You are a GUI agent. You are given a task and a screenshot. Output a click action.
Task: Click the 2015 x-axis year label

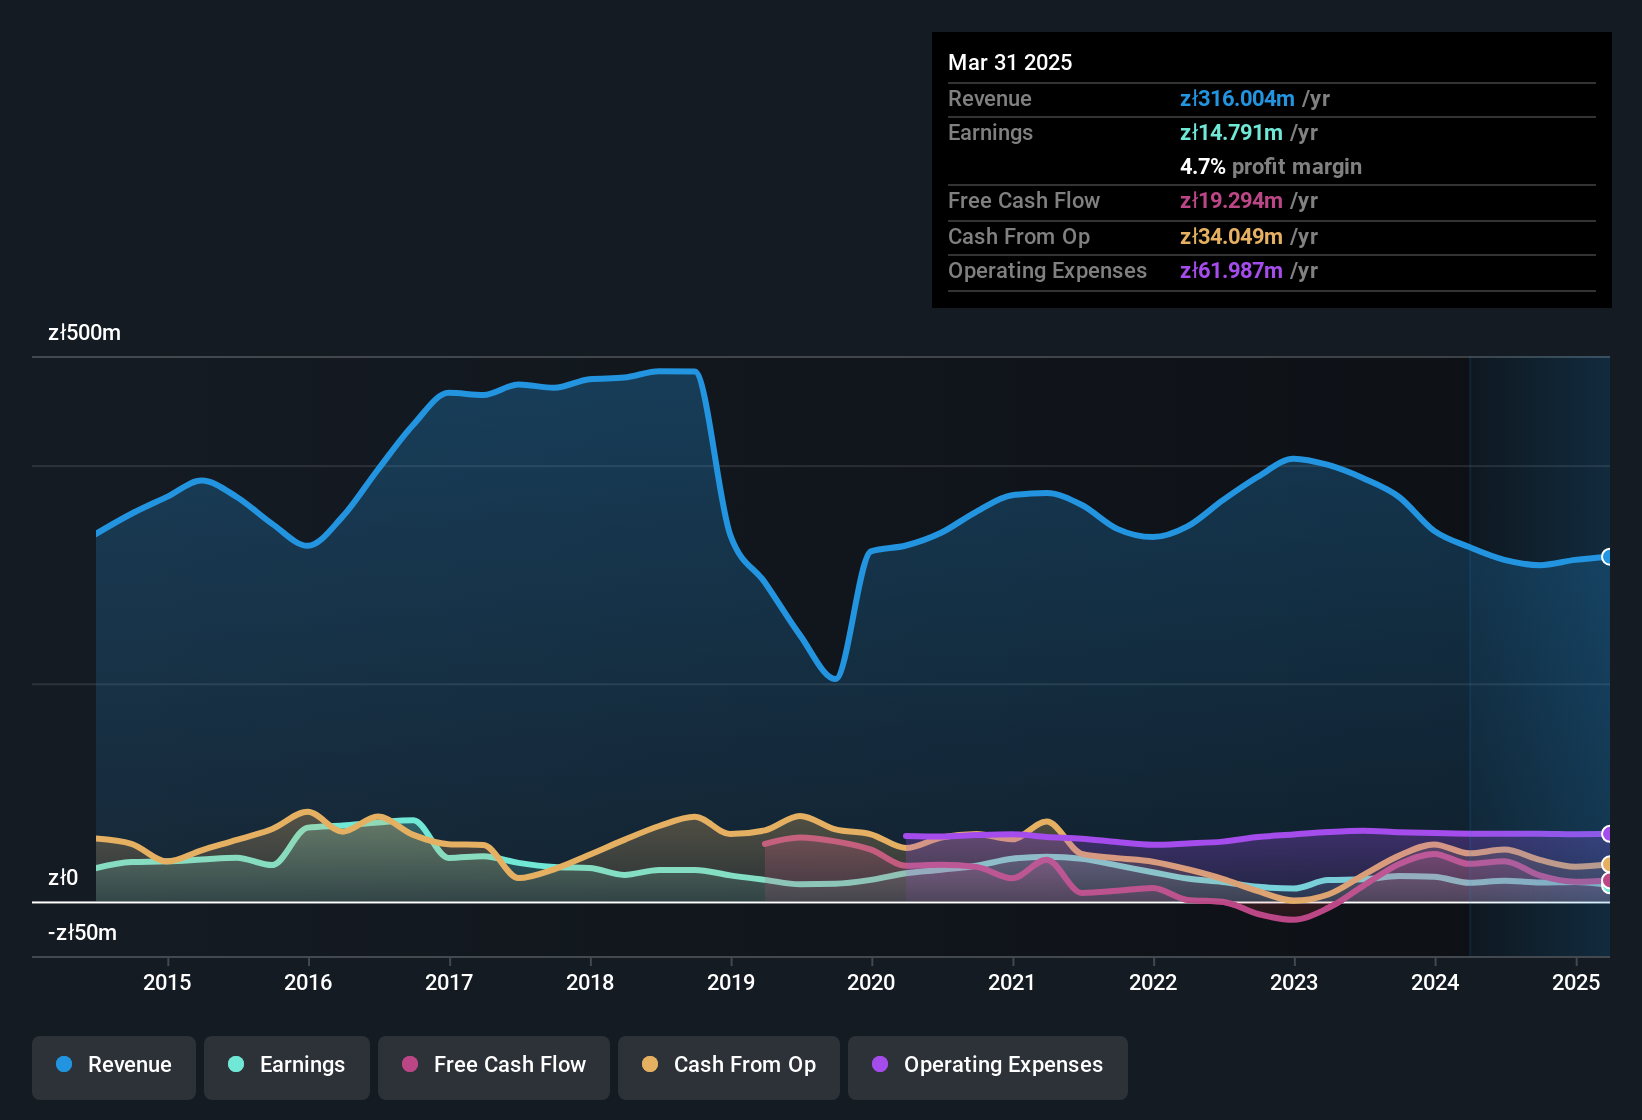point(167,982)
